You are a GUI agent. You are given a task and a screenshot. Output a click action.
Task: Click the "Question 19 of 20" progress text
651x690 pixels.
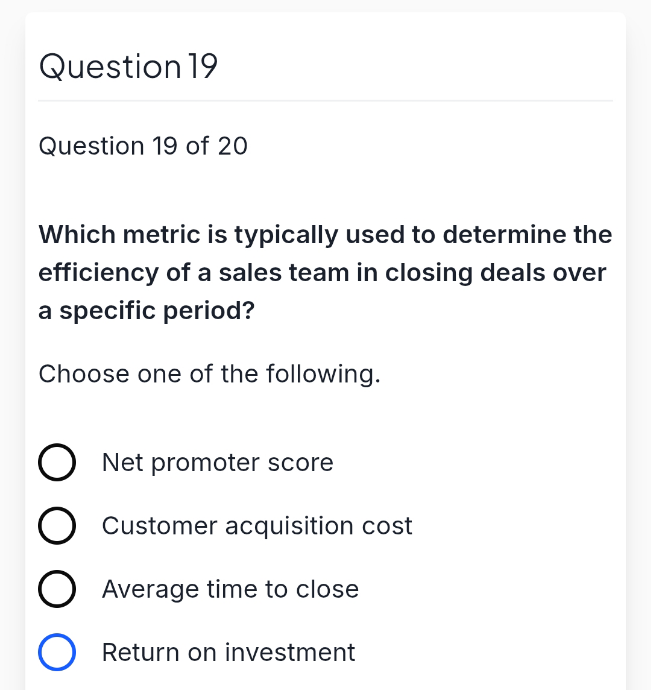coord(143,146)
